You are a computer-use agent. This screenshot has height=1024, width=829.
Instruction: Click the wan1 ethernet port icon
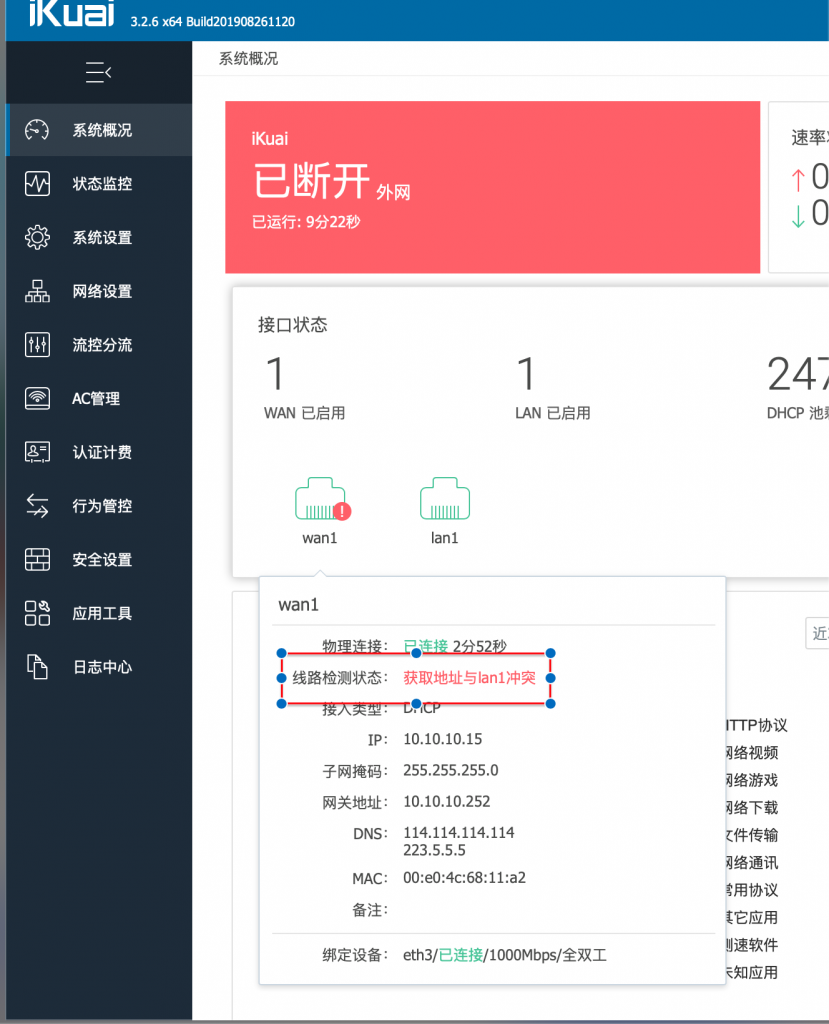[x=320, y=499]
